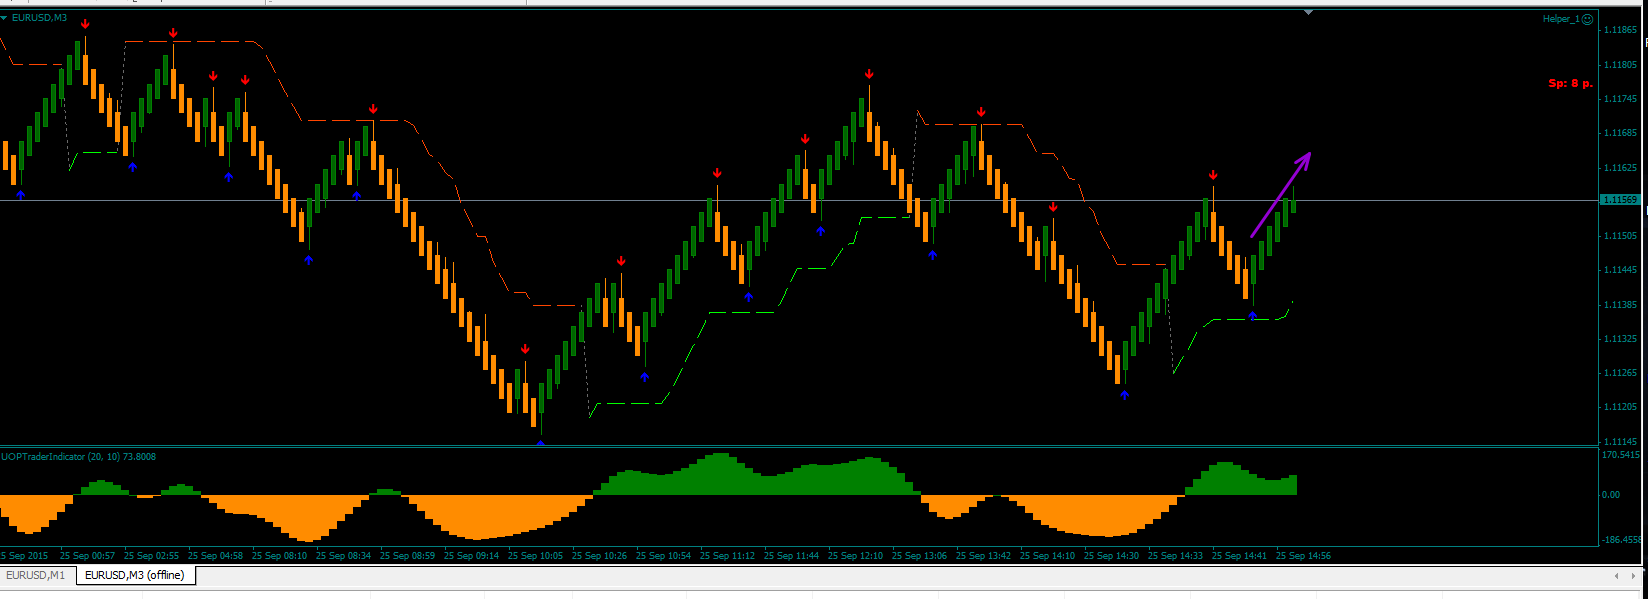Click the Helper_1 smiley face icon
This screenshot has height=599, width=1648.
(x=1587, y=19)
